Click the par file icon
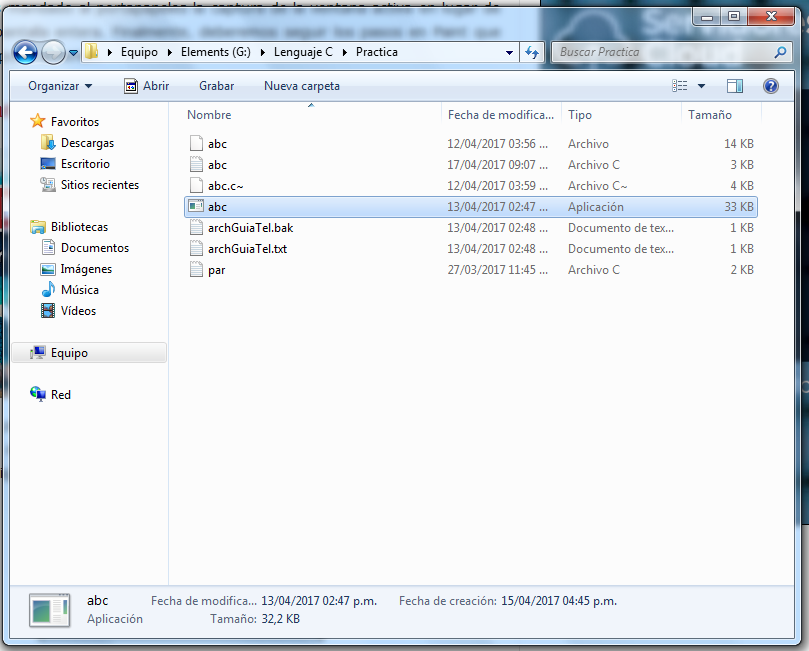The height and width of the screenshot is (651, 809). coord(196,270)
